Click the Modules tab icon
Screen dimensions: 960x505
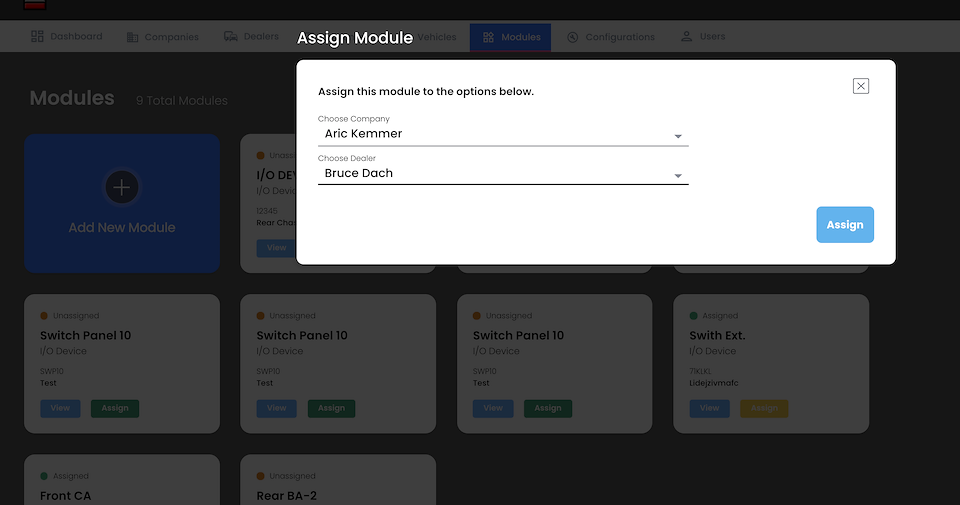(x=488, y=37)
